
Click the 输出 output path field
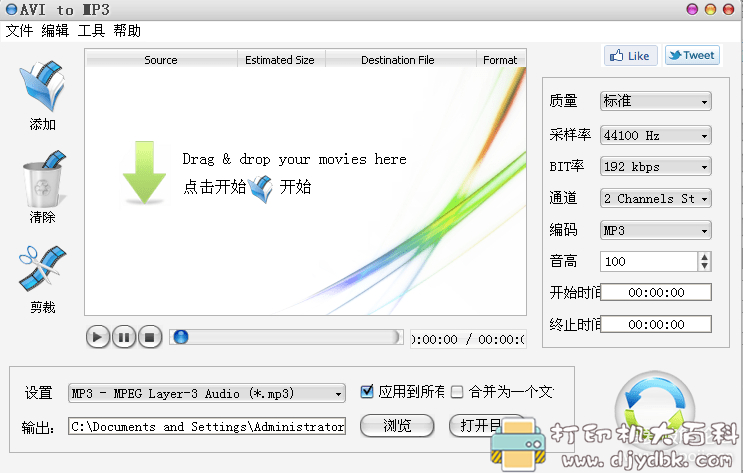pos(207,426)
